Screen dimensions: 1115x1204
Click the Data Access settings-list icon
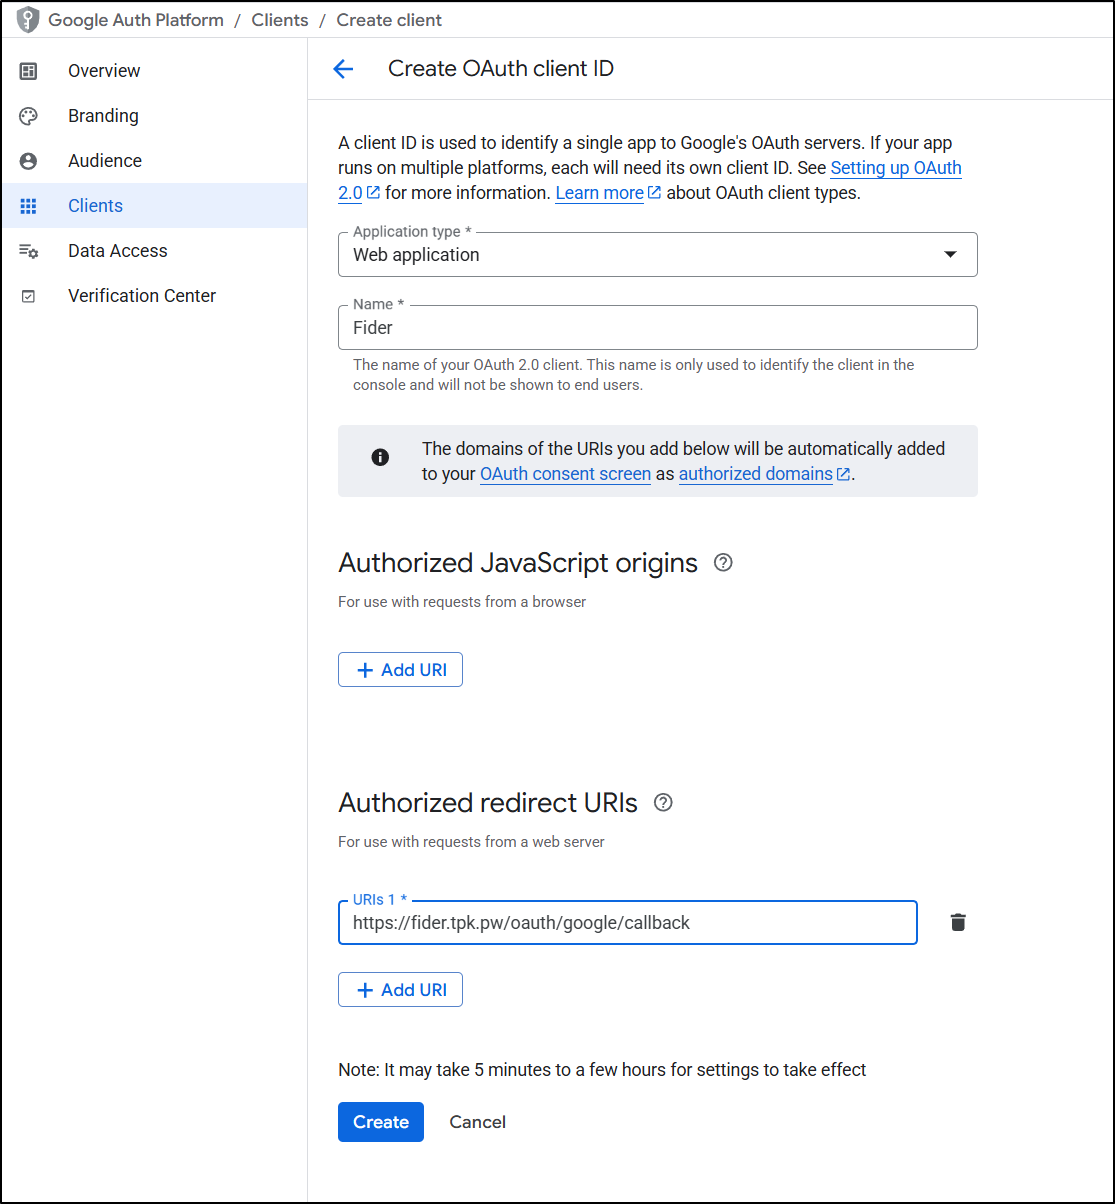(x=28, y=251)
